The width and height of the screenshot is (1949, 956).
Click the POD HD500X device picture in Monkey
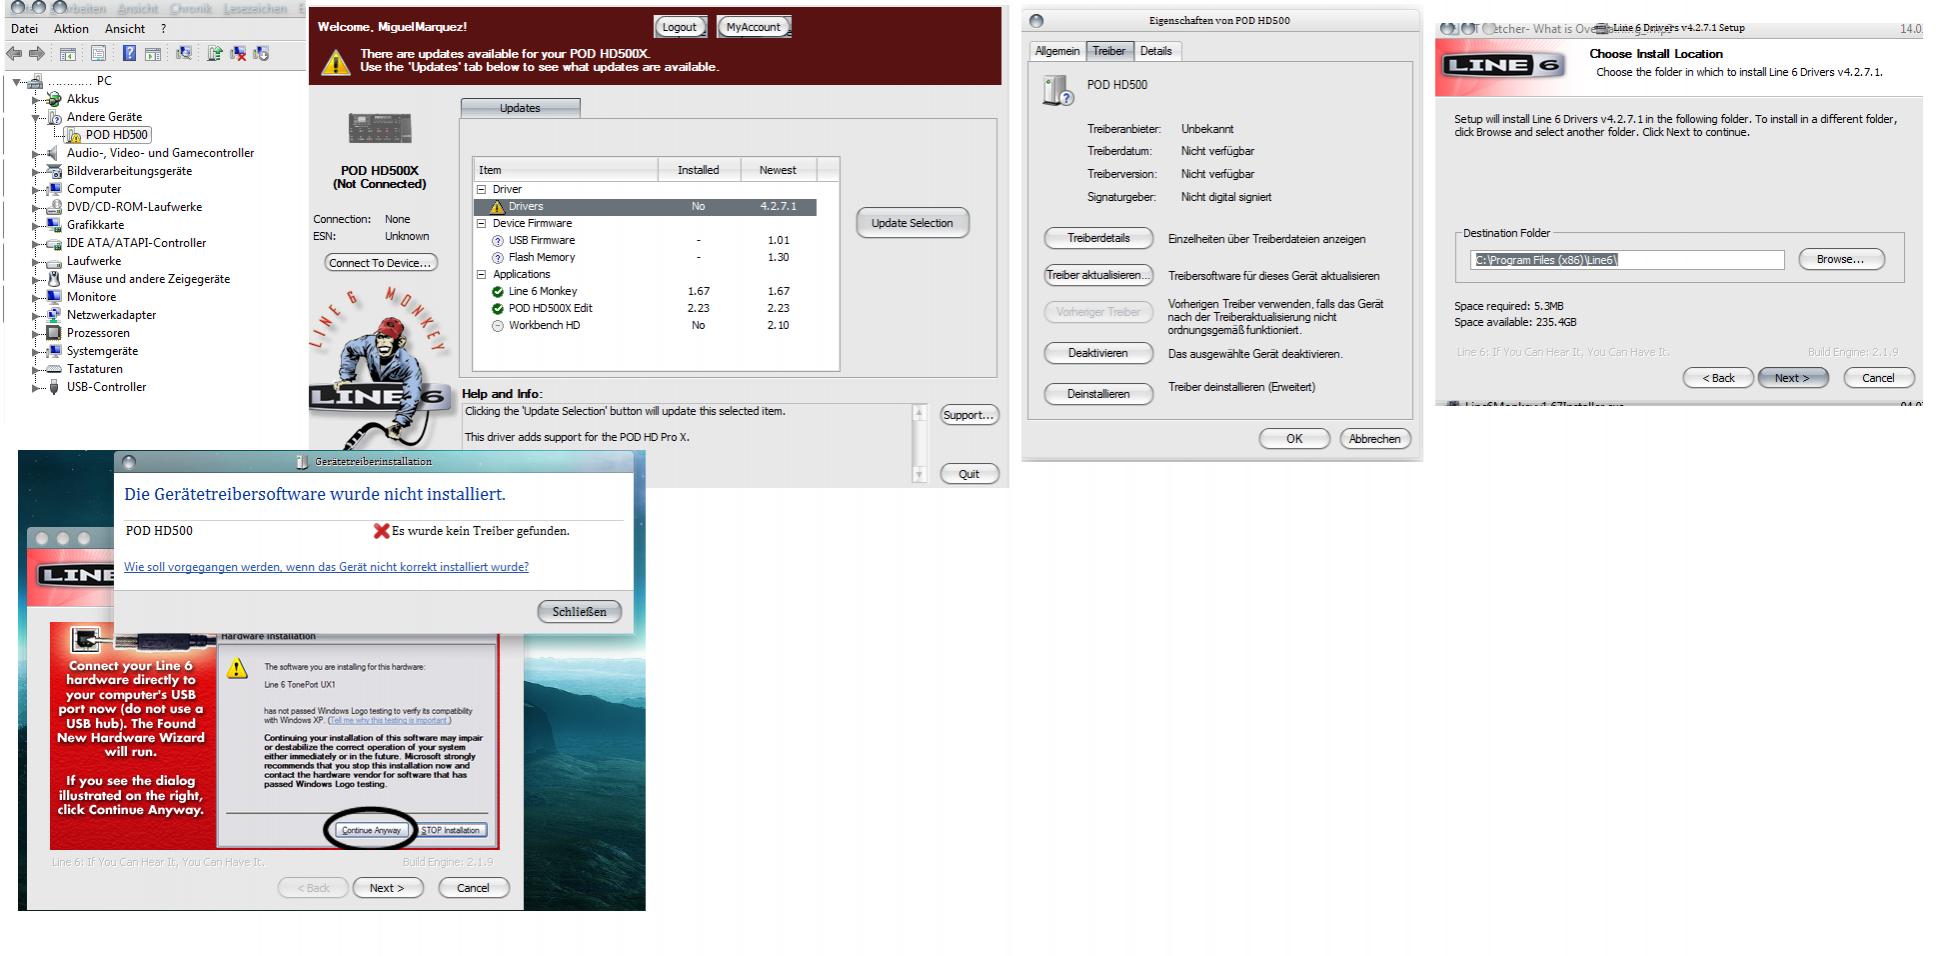pos(380,128)
